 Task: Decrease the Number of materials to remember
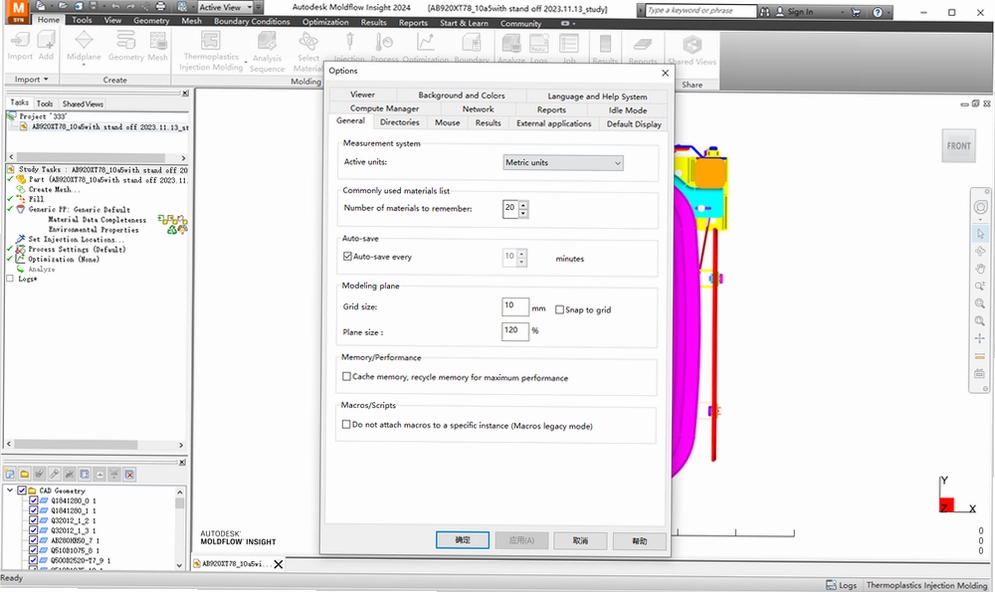pos(523,213)
